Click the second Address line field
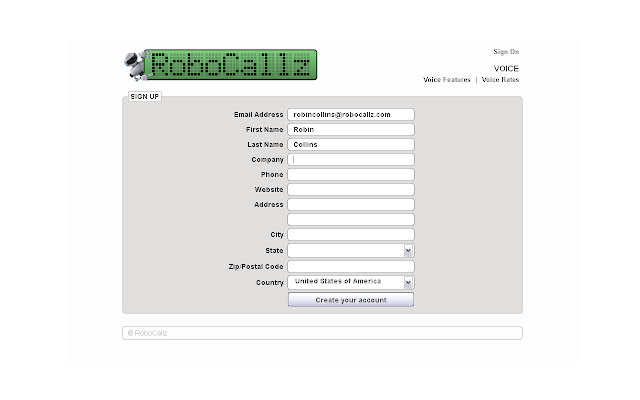 [x=351, y=220]
